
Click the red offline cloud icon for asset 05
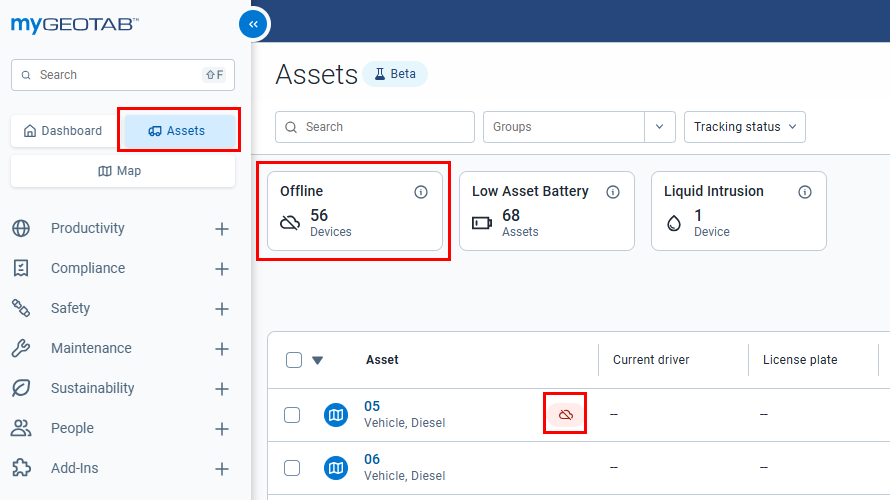[x=565, y=414]
